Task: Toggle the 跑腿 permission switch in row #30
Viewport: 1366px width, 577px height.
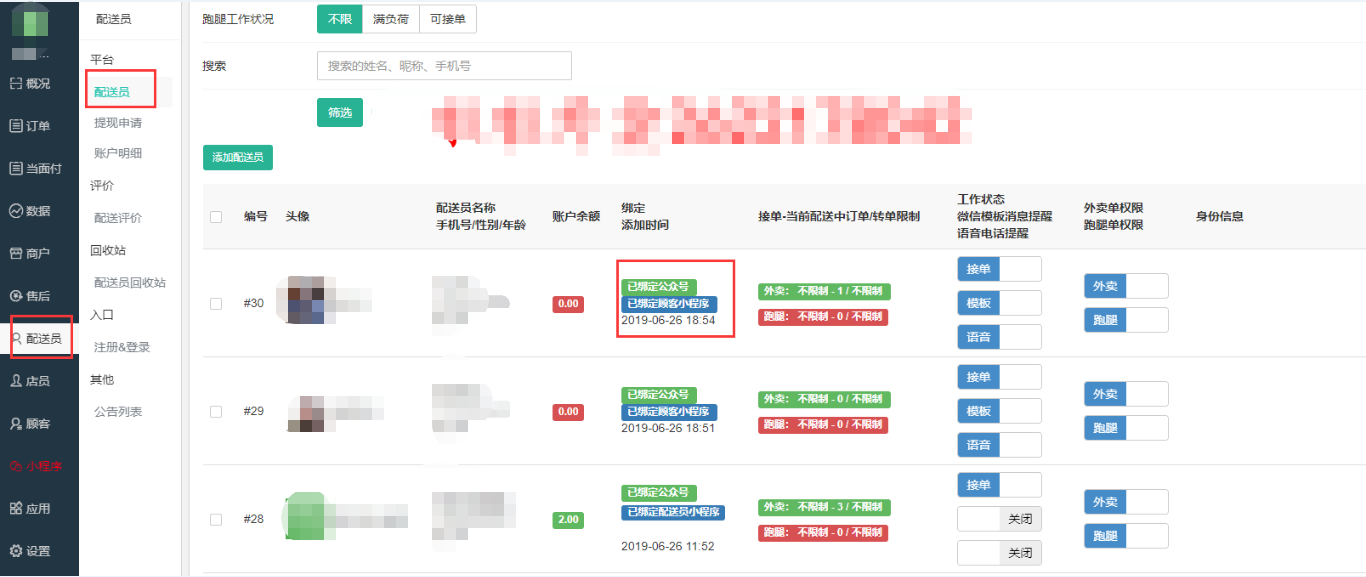Action: pos(1126,320)
